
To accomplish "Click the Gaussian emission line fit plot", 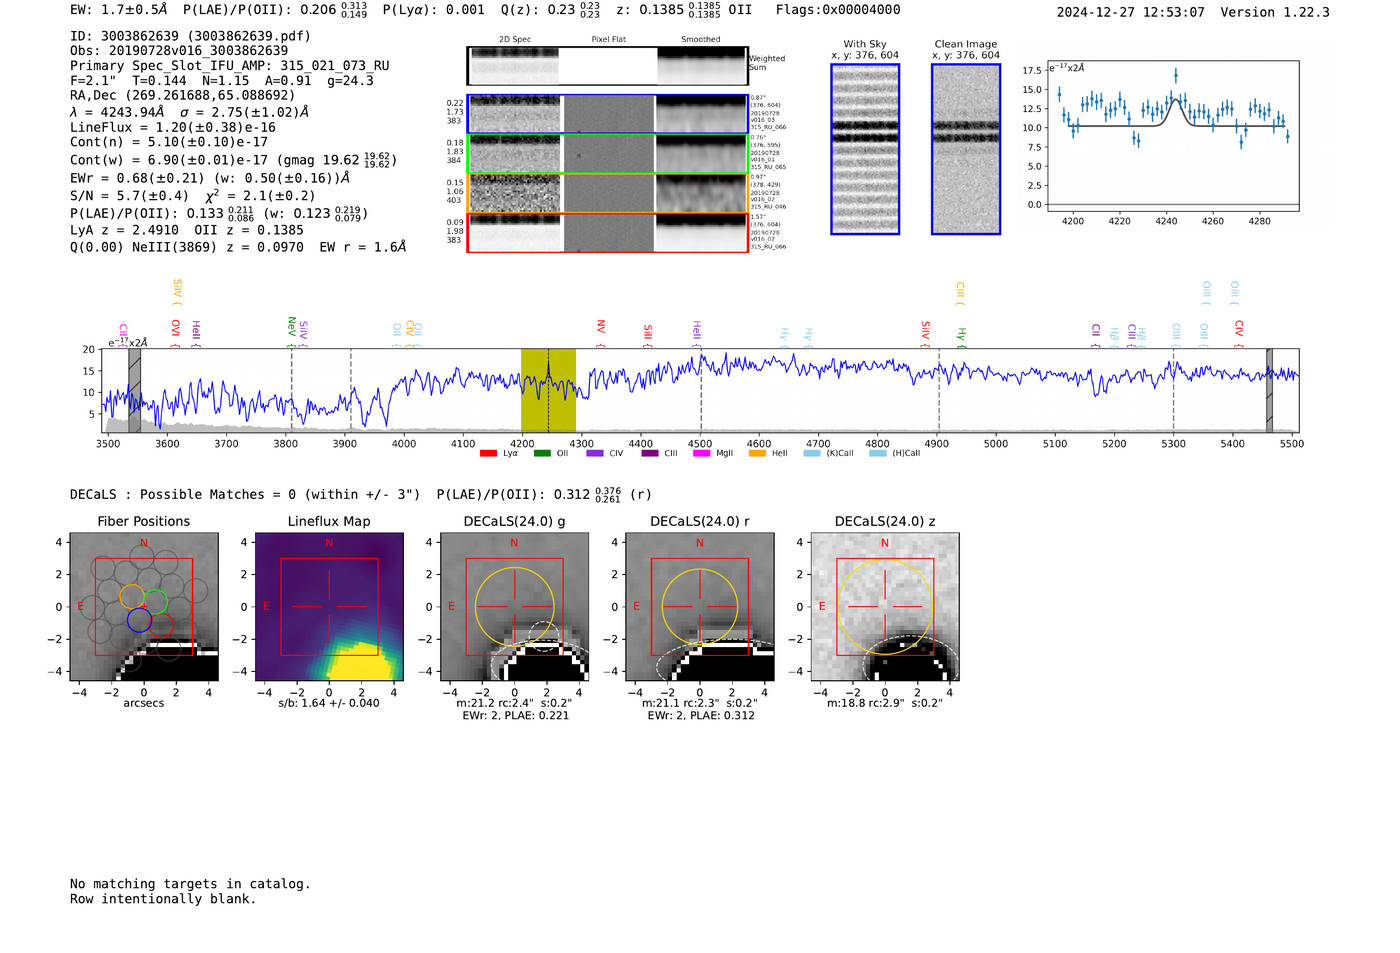I will click(x=1172, y=135).
